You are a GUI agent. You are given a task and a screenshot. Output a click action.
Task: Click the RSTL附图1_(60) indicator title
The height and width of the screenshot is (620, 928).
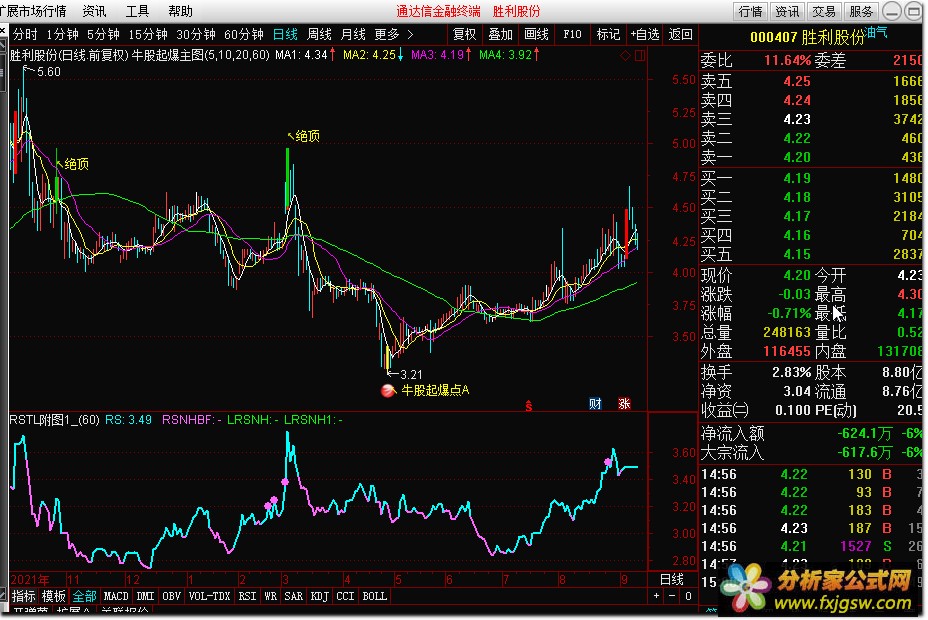coord(54,420)
